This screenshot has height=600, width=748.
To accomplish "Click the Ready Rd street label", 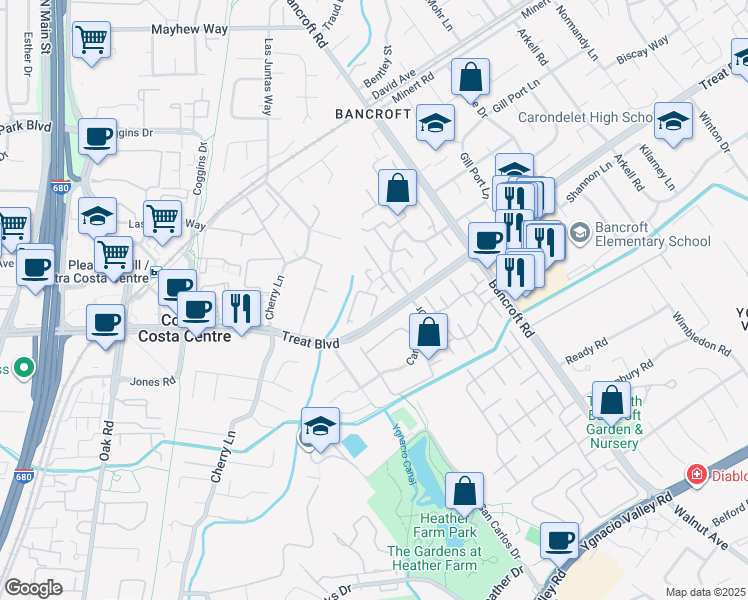I will pyautogui.click(x=587, y=351).
